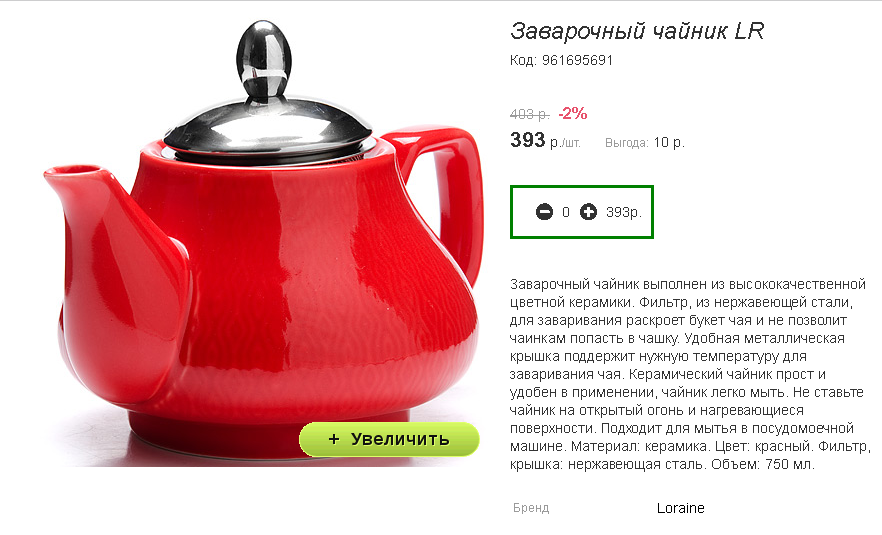Select the quantity value 0
This screenshot has height=535, width=882.
pos(566,212)
